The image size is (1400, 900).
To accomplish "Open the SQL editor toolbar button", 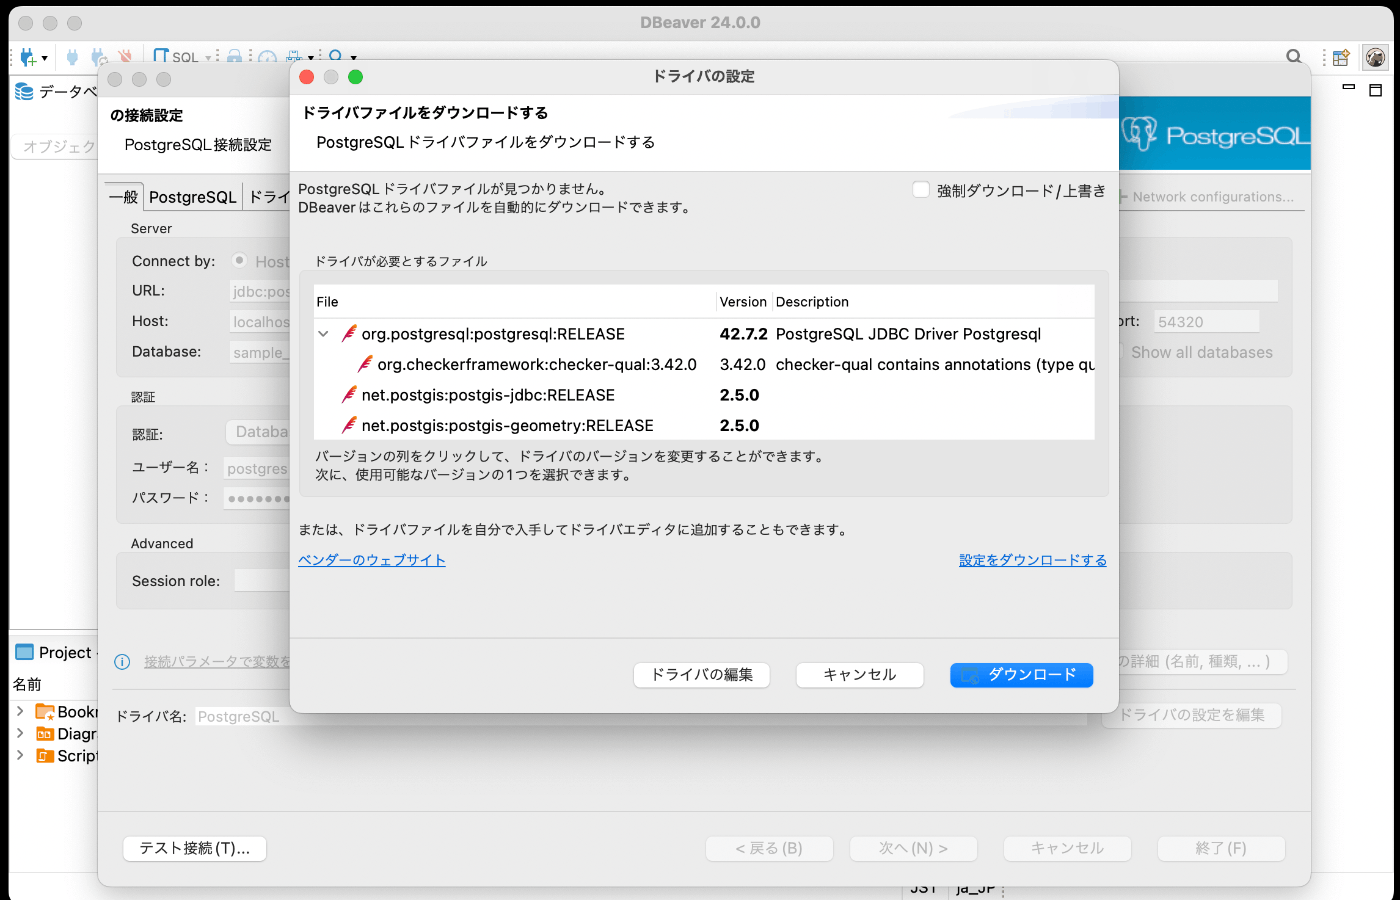I will click(x=176, y=57).
